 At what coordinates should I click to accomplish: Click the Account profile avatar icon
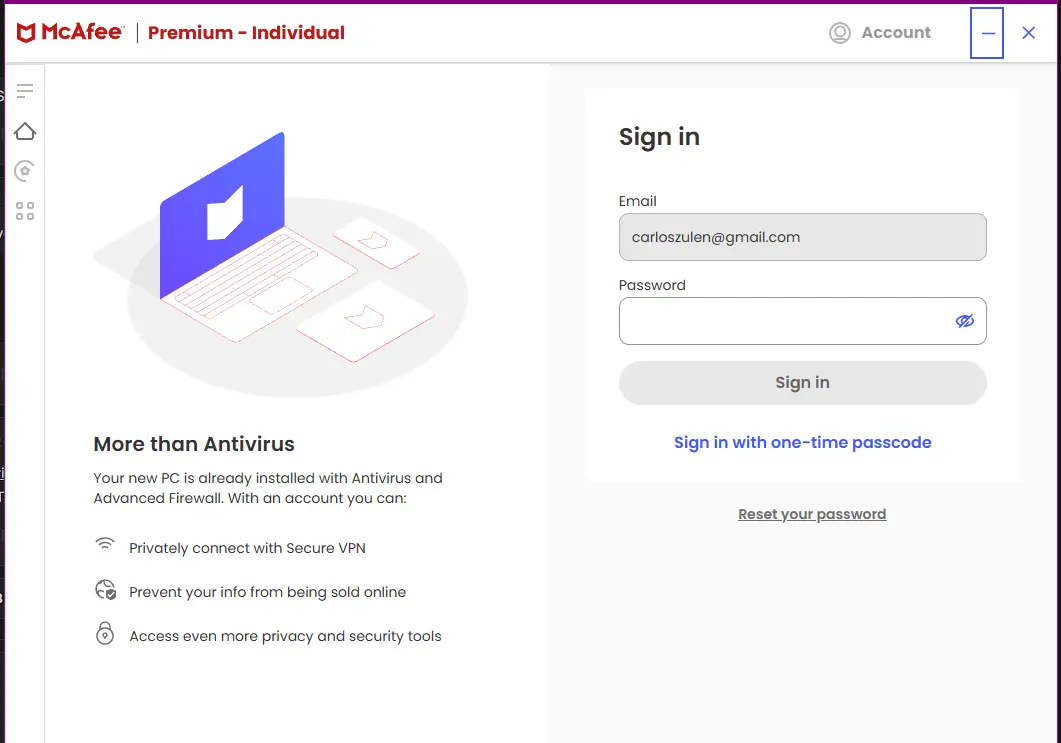pyautogui.click(x=840, y=32)
